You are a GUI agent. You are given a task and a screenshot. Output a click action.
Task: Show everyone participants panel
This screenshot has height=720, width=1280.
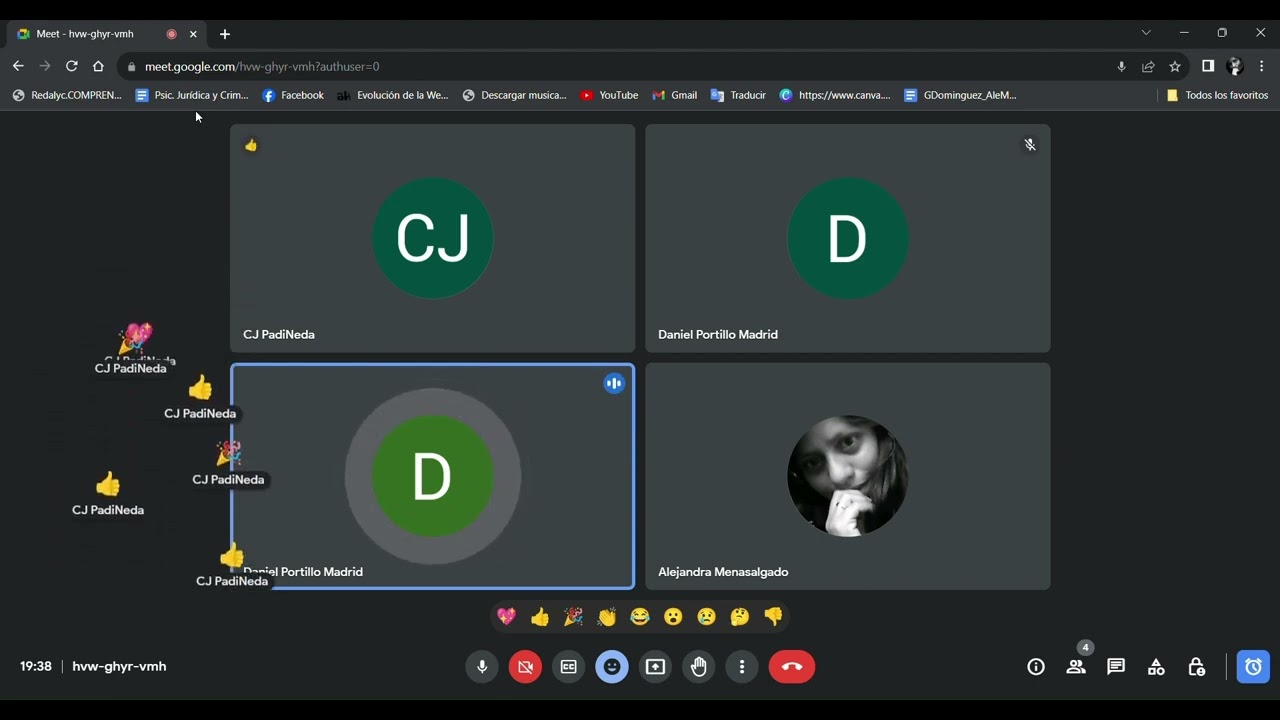click(x=1076, y=667)
